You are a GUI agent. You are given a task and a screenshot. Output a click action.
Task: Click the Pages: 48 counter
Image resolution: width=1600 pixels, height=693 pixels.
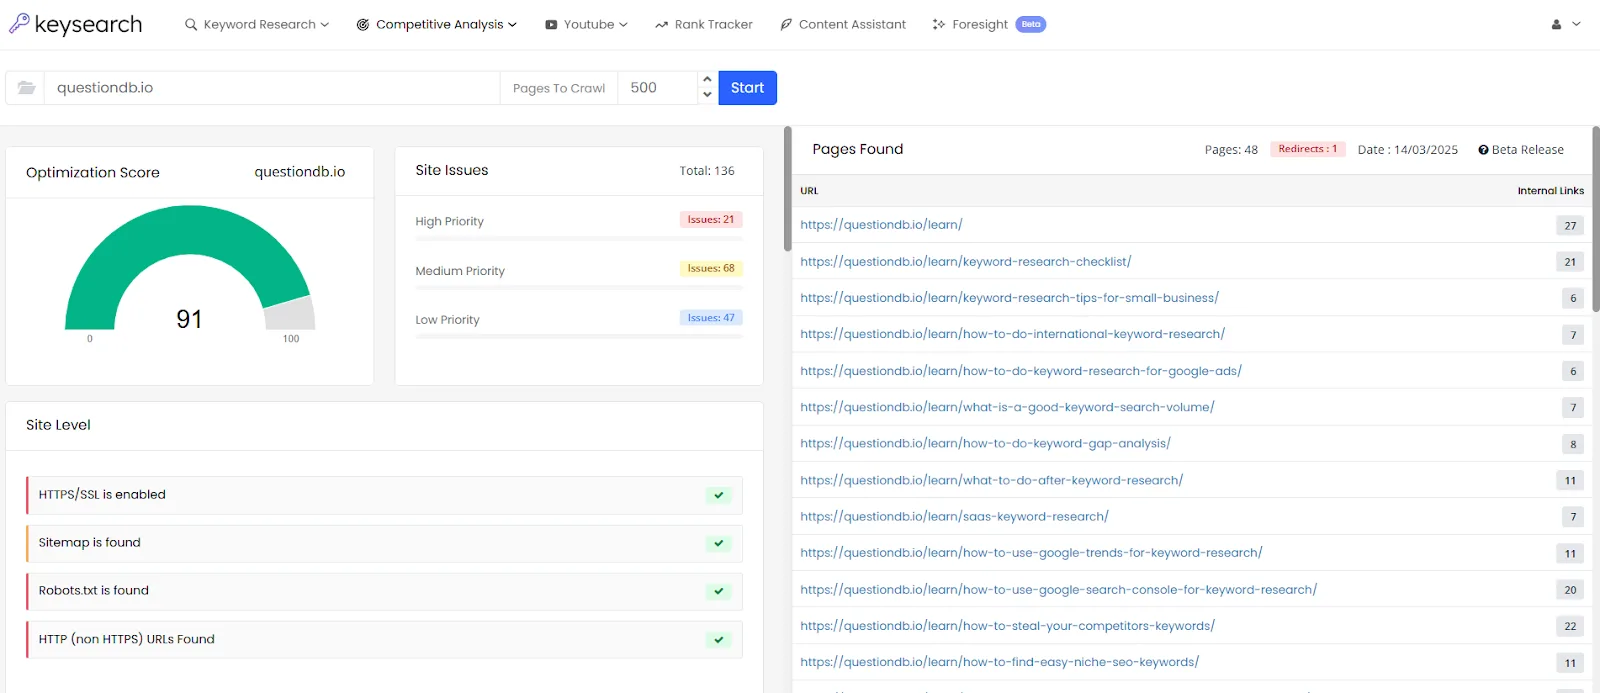pos(1231,150)
